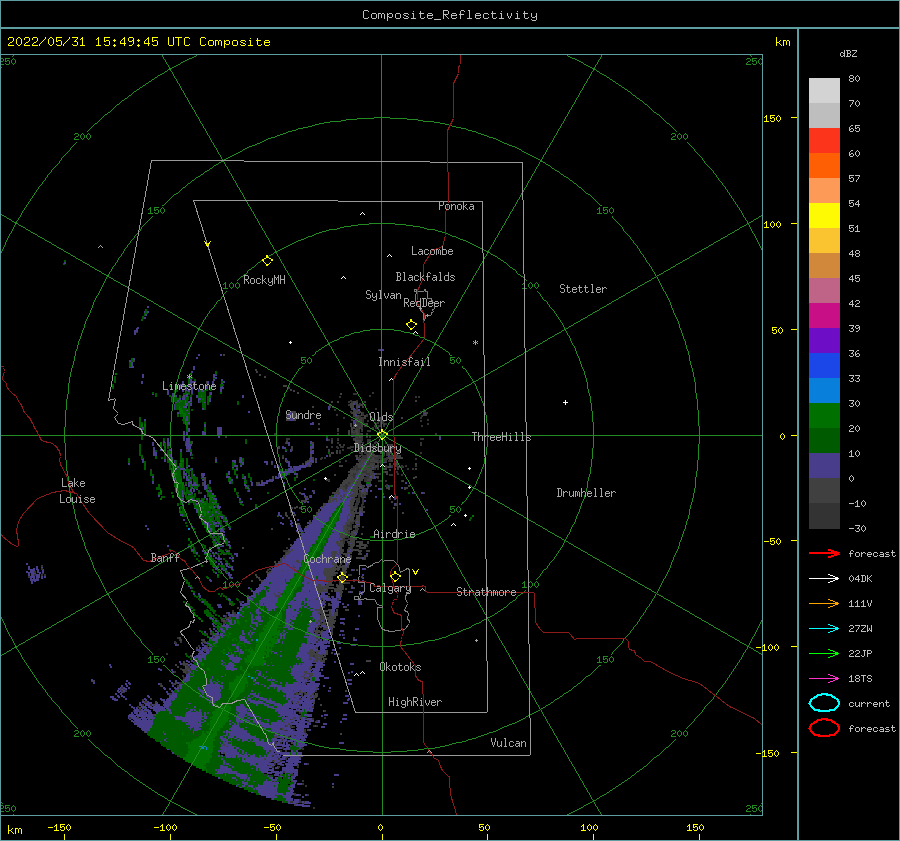Click the magenta 18TS arrow legend icon
This screenshot has width=900, height=841.
tap(824, 679)
